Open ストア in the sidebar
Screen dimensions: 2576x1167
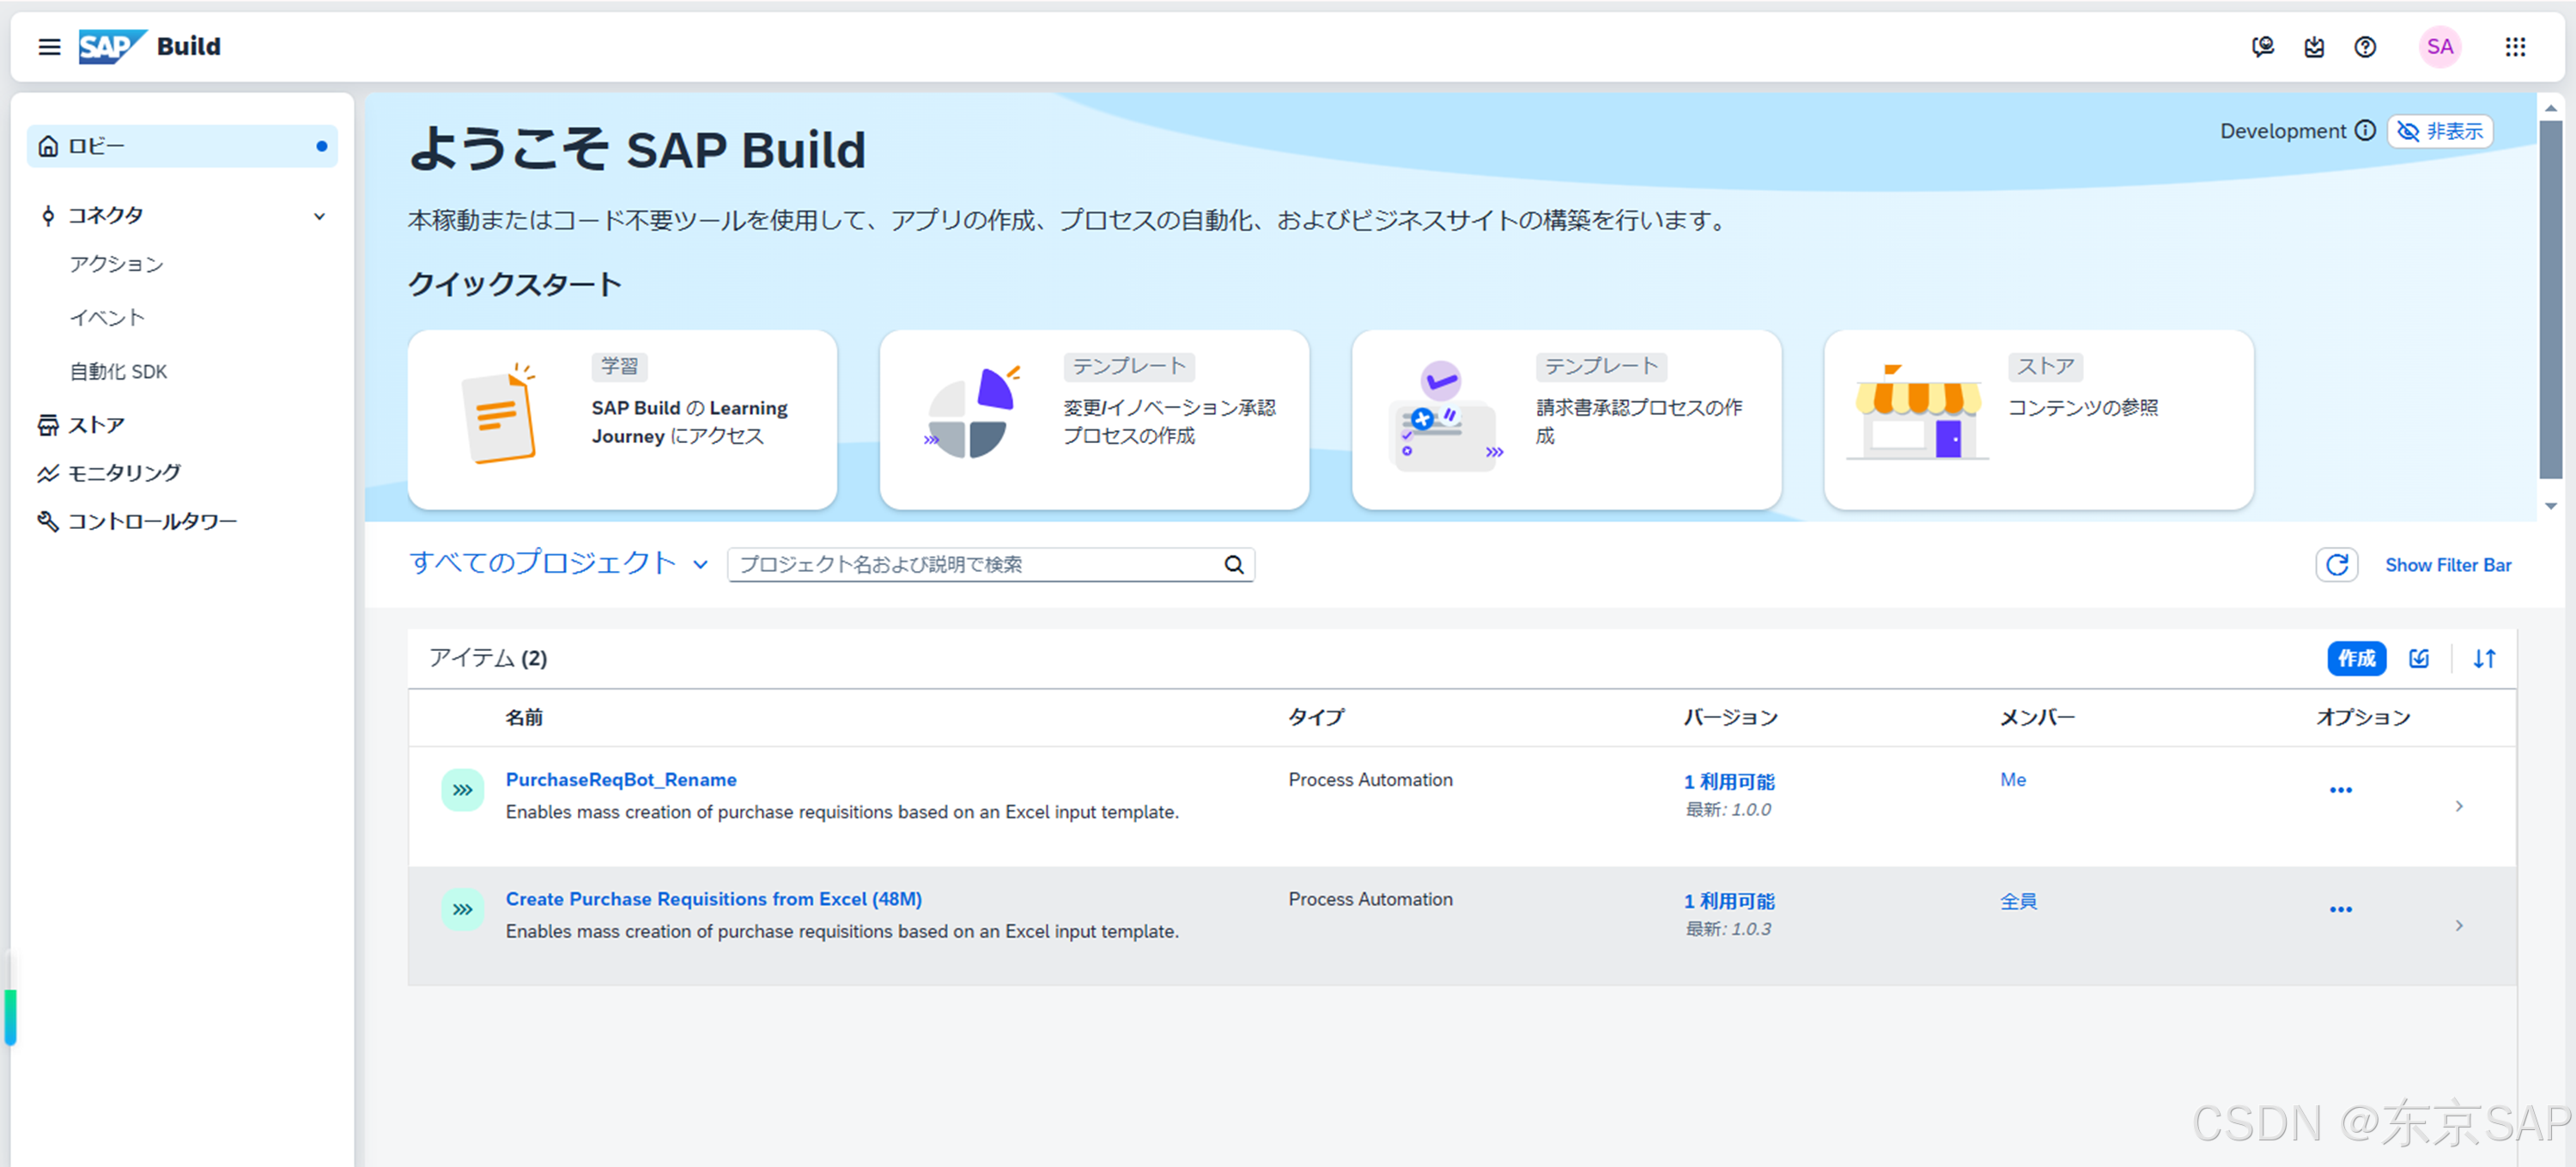pos(96,425)
